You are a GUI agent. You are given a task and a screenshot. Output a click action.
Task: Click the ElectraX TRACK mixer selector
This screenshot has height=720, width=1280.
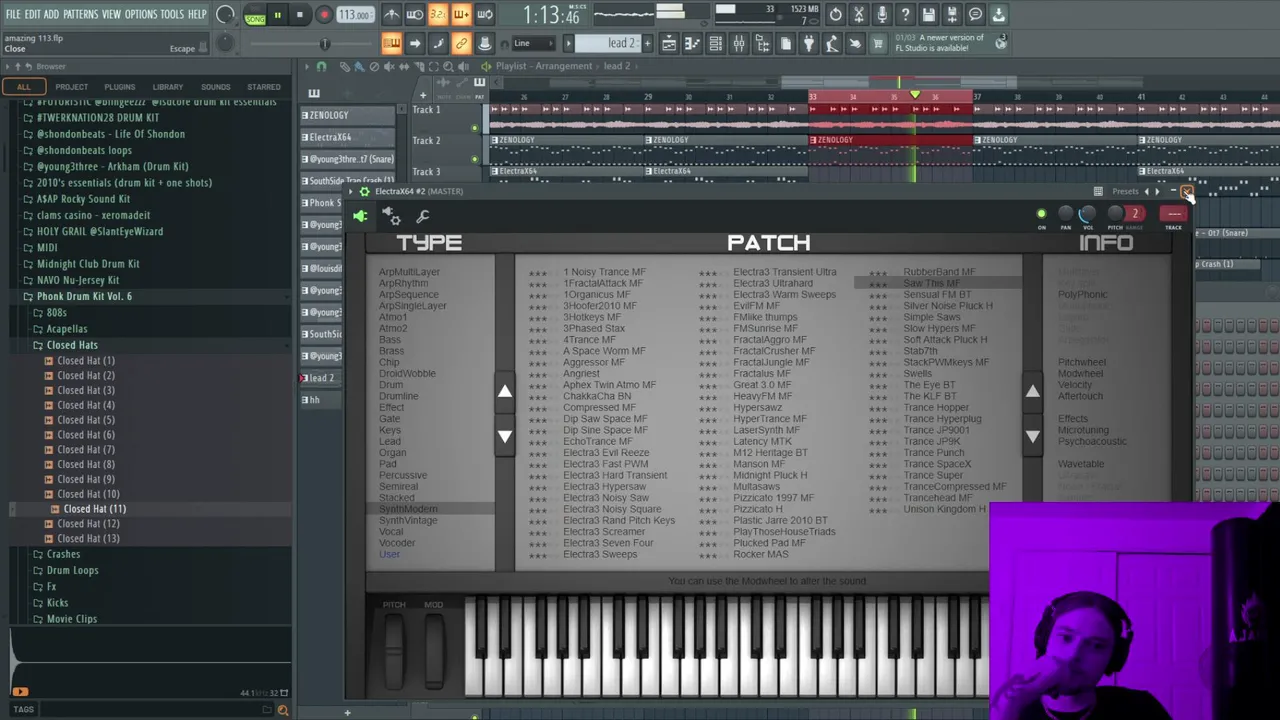click(x=1174, y=214)
